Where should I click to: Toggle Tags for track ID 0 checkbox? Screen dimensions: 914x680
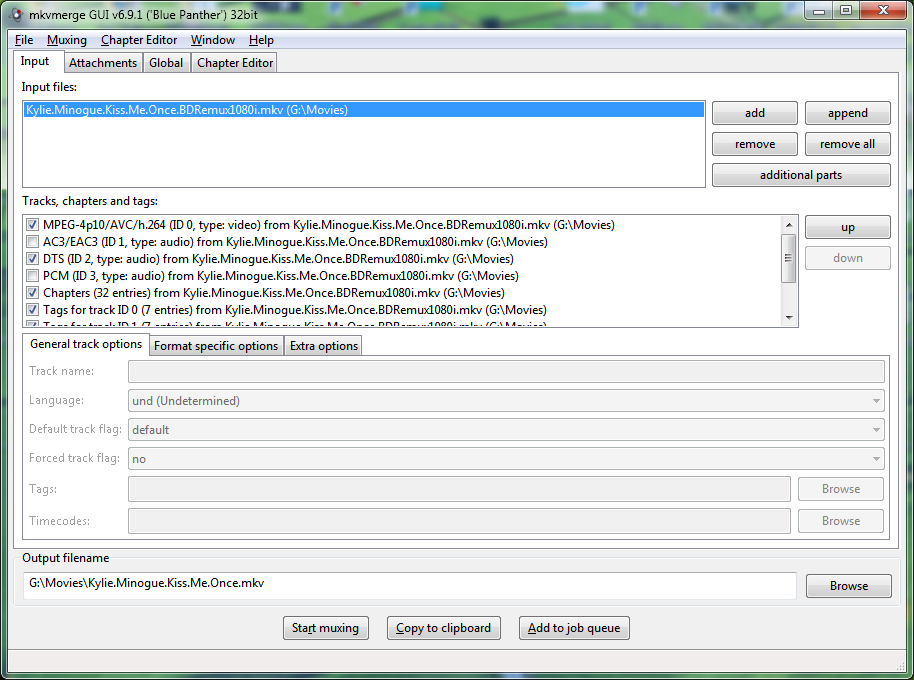point(33,309)
